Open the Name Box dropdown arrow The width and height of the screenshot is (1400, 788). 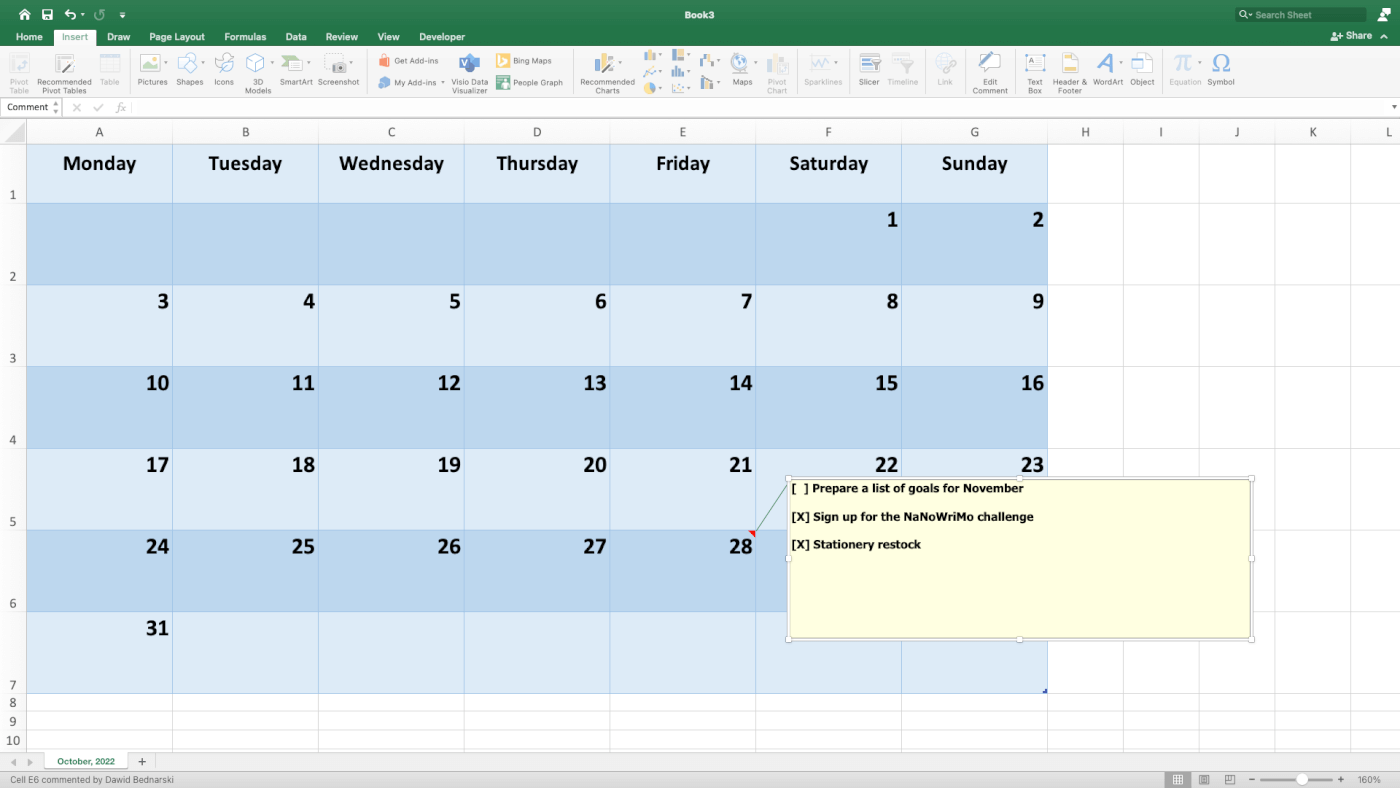56,106
